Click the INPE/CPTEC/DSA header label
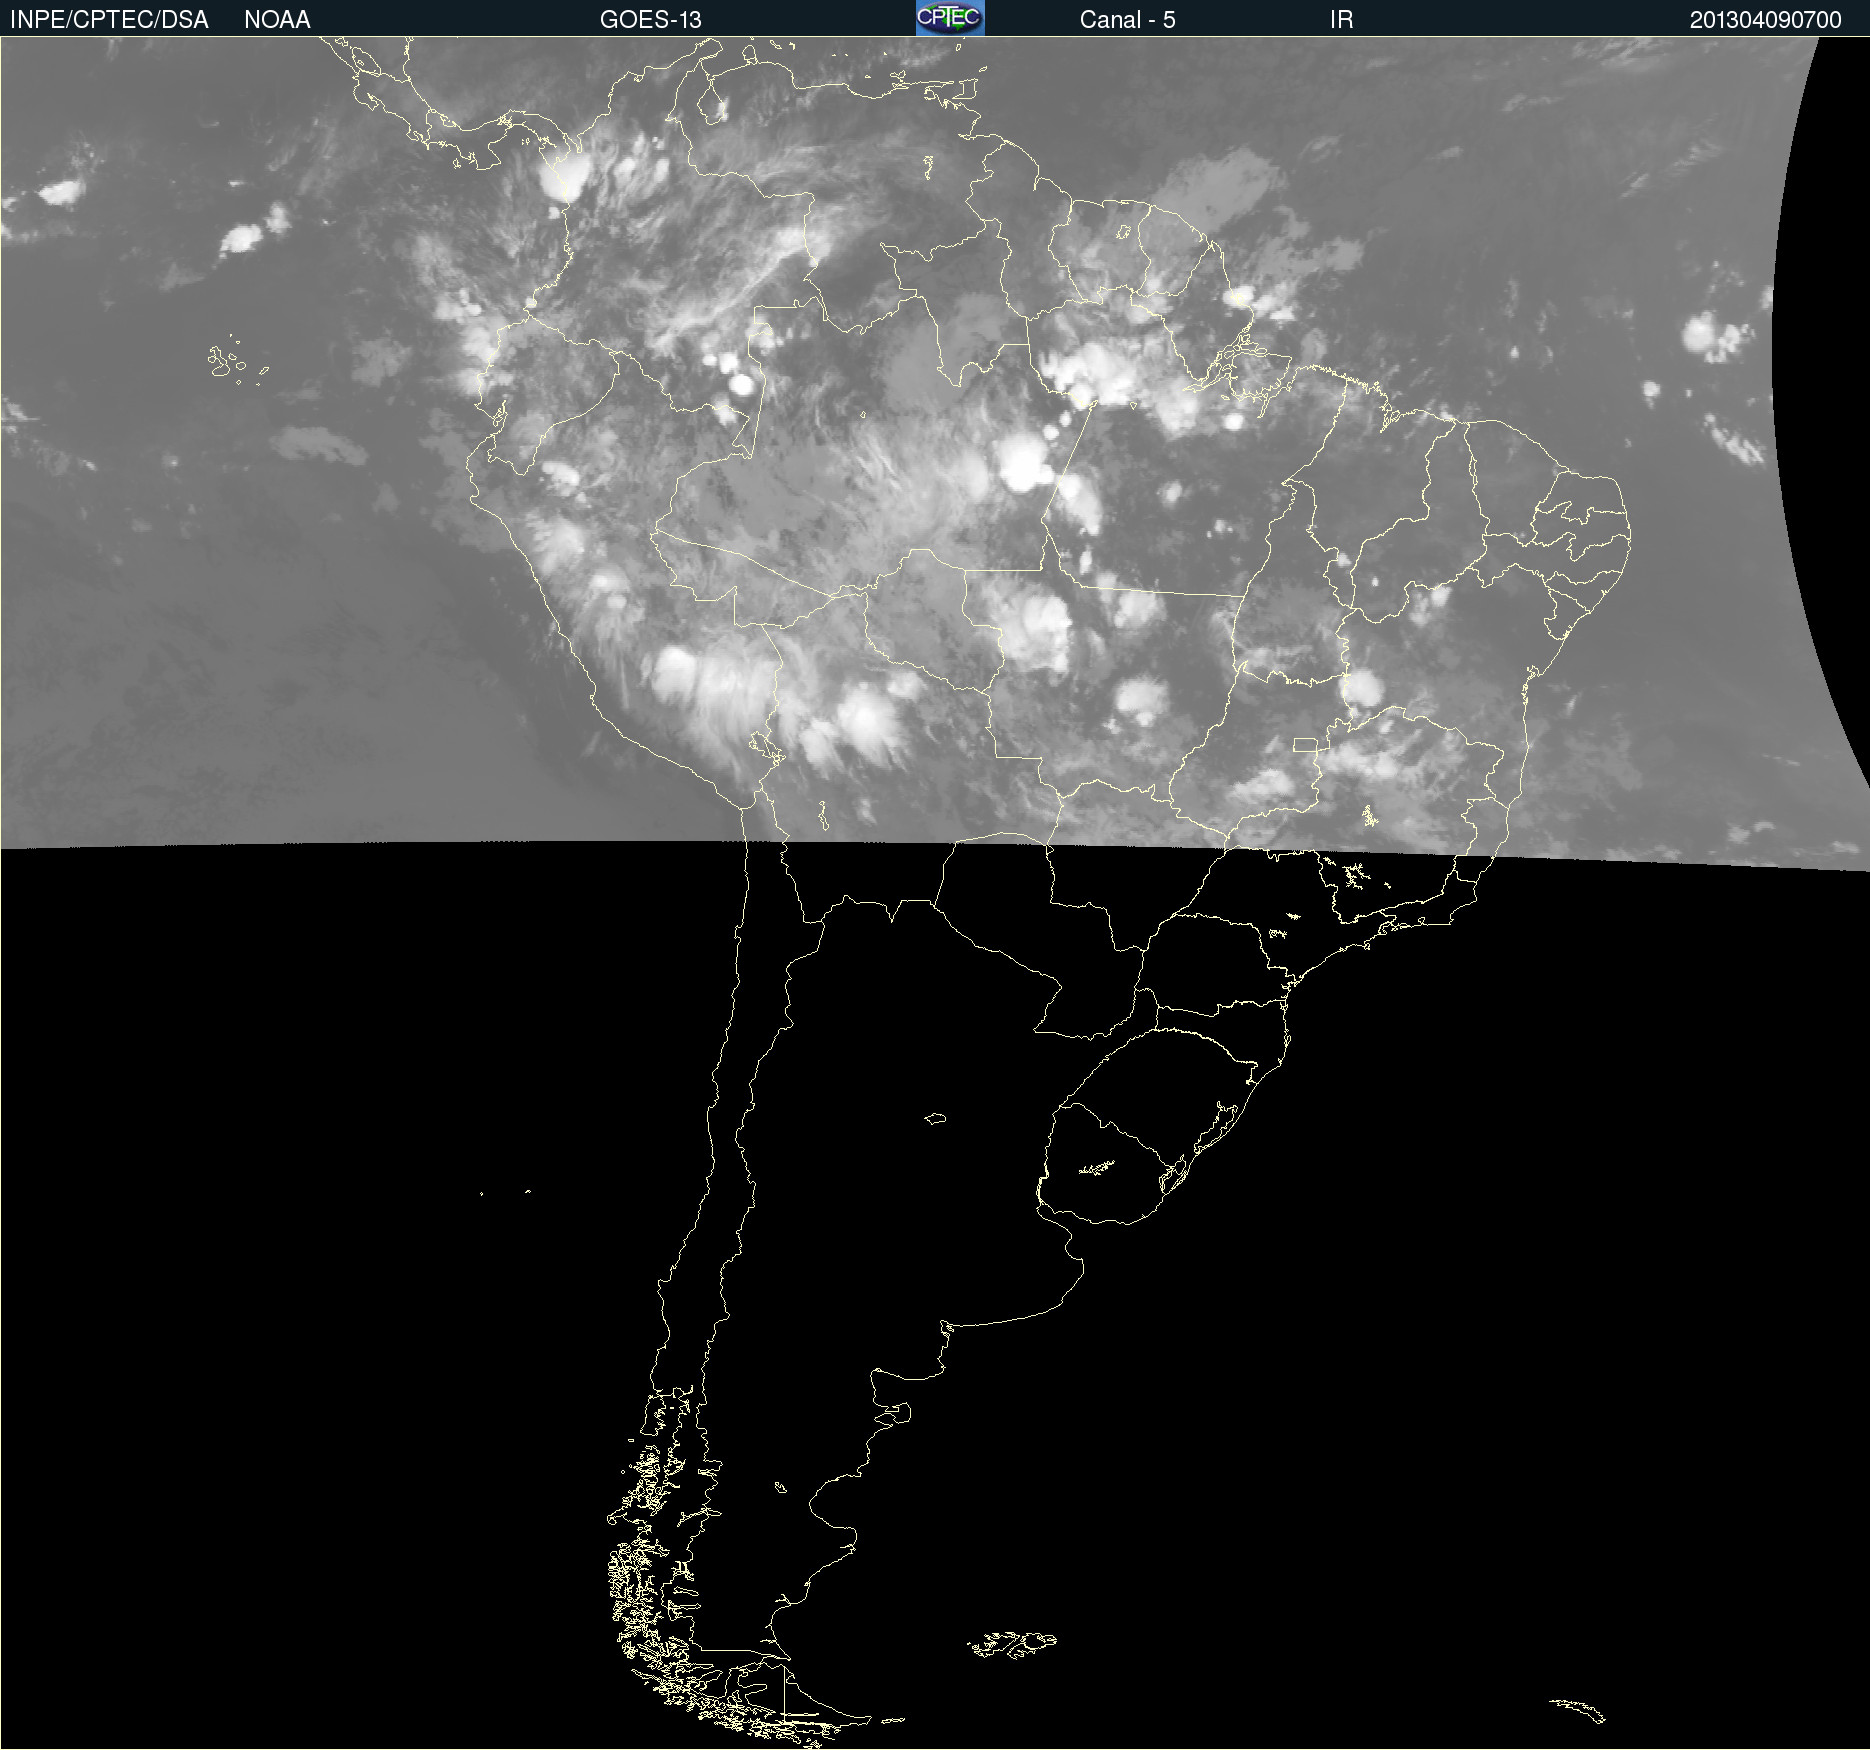This screenshot has height=1750, width=1870. pyautogui.click(x=109, y=20)
